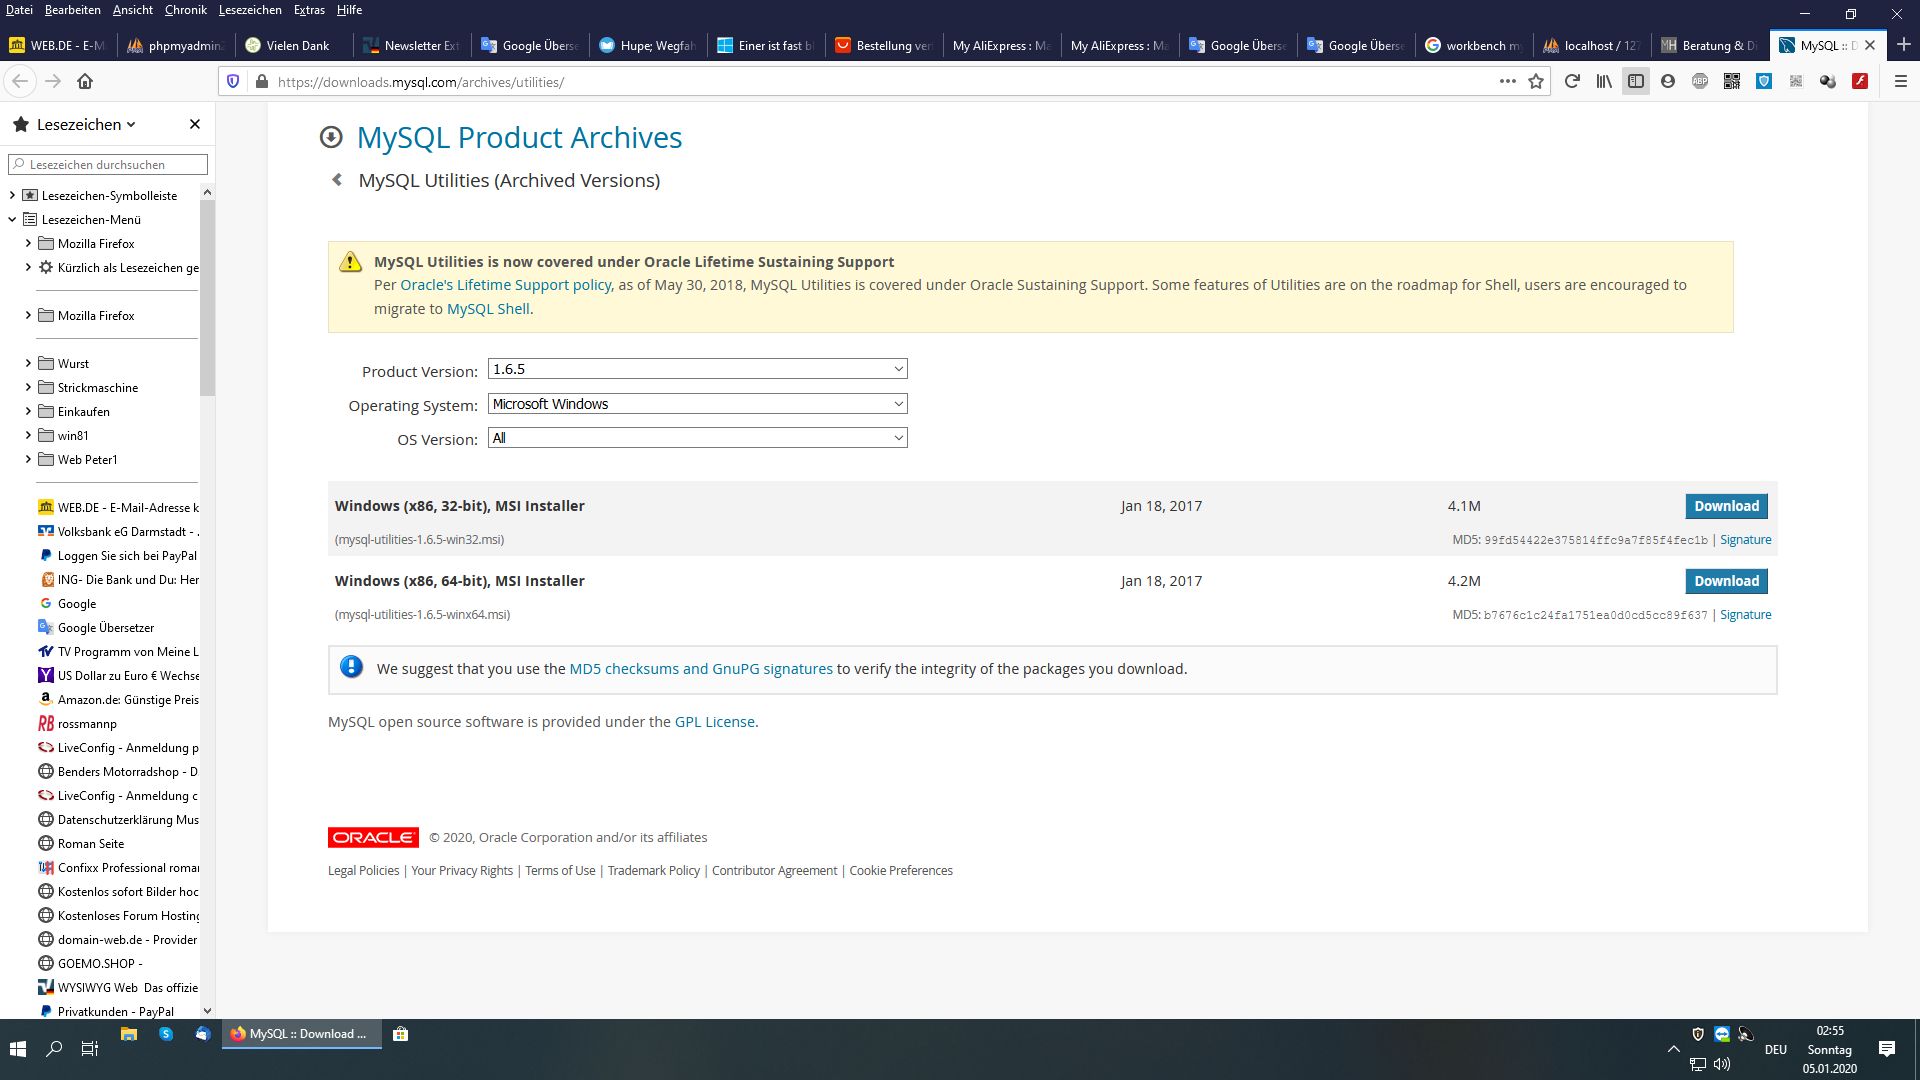Open the Firefox account icon

tap(1668, 82)
